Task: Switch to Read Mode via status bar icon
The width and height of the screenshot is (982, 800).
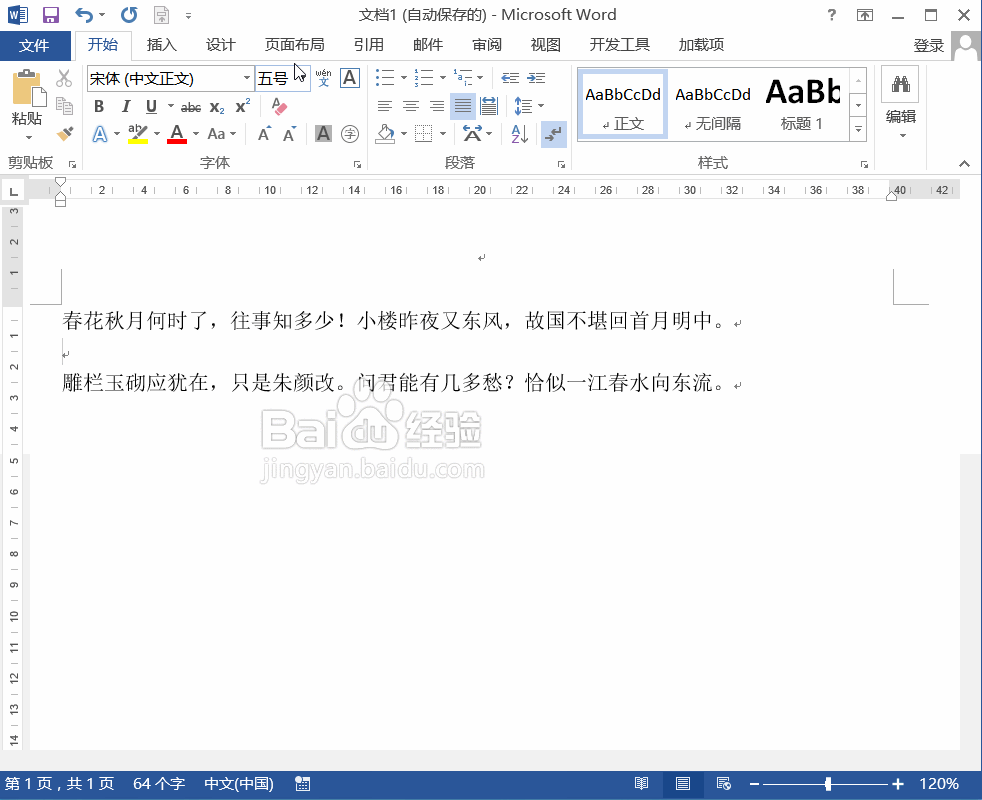Action: [642, 784]
